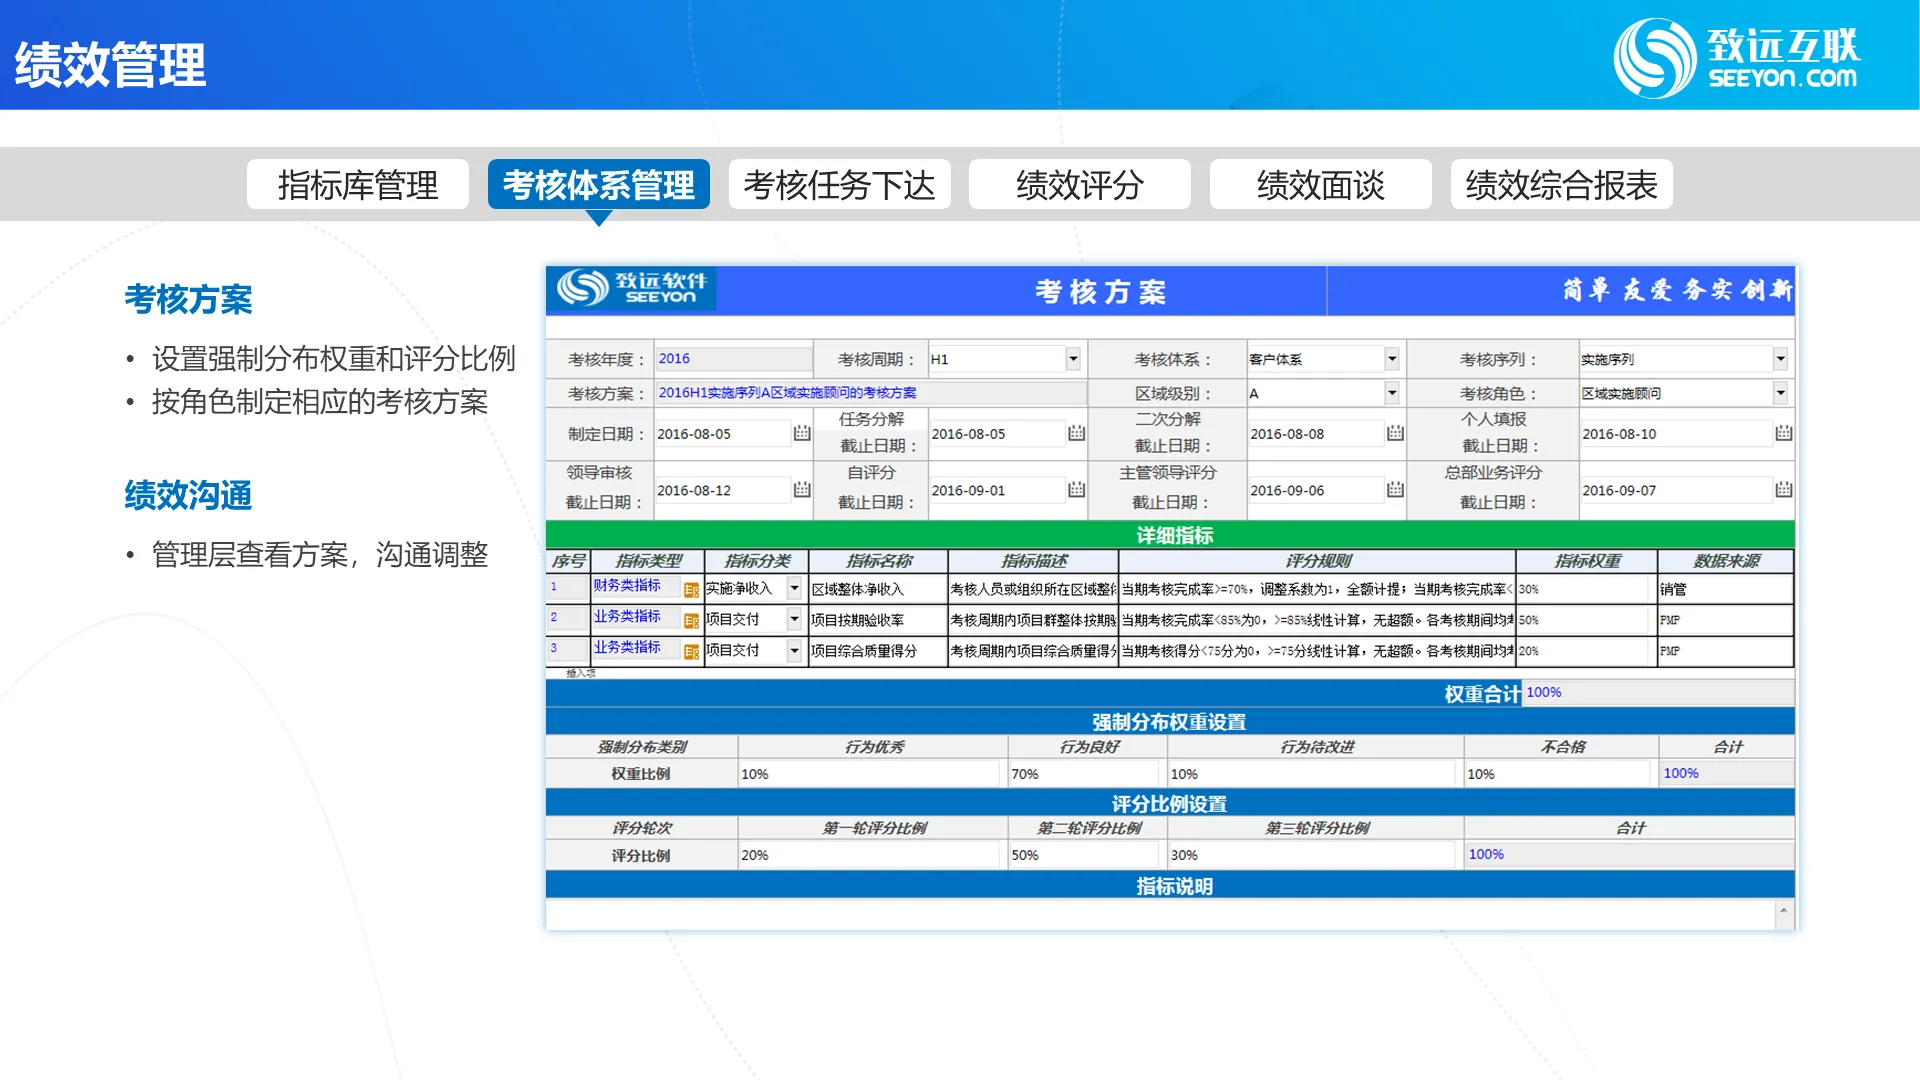1920x1080 pixels.
Task: Open calendar for 自评分截止日期
Action: (1076, 489)
